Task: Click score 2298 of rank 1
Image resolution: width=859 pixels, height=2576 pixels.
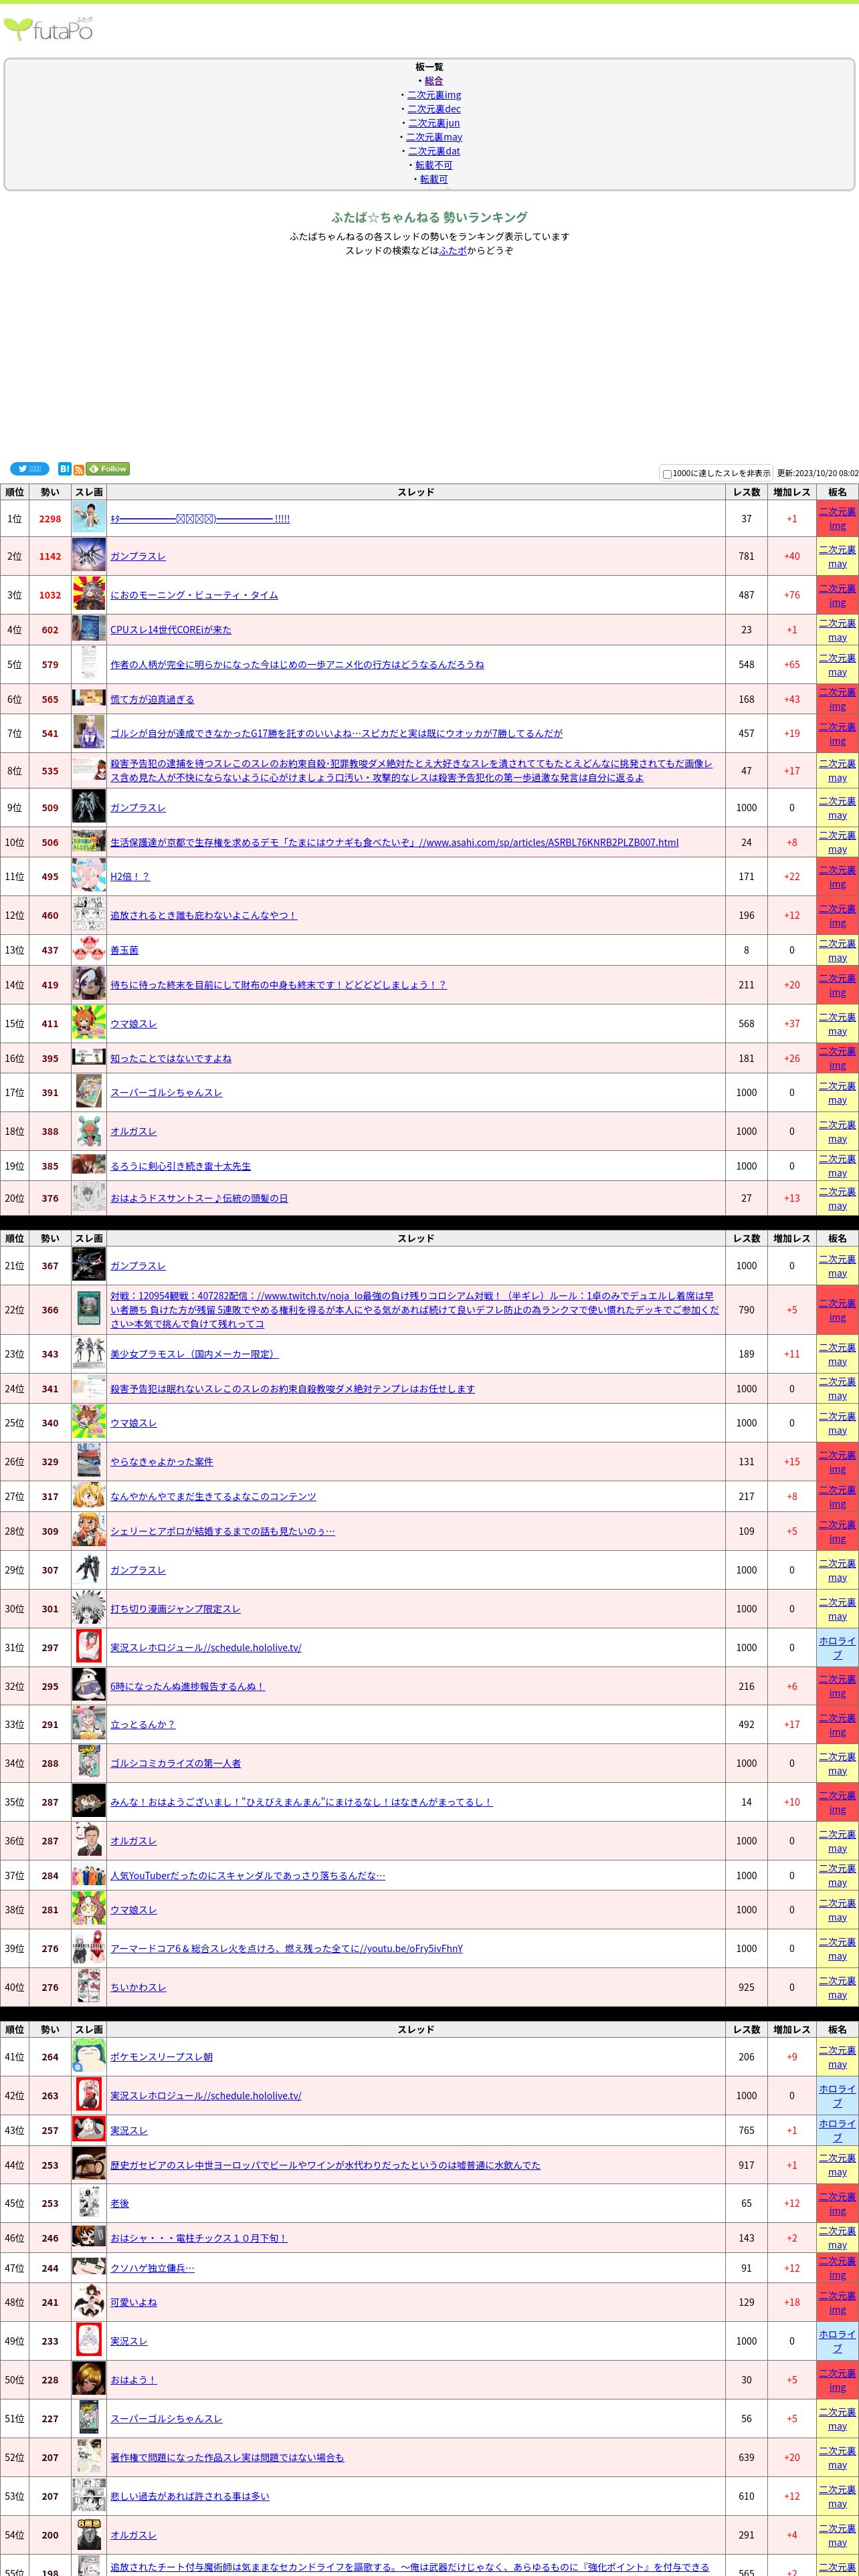Action: pyautogui.click(x=50, y=519)
